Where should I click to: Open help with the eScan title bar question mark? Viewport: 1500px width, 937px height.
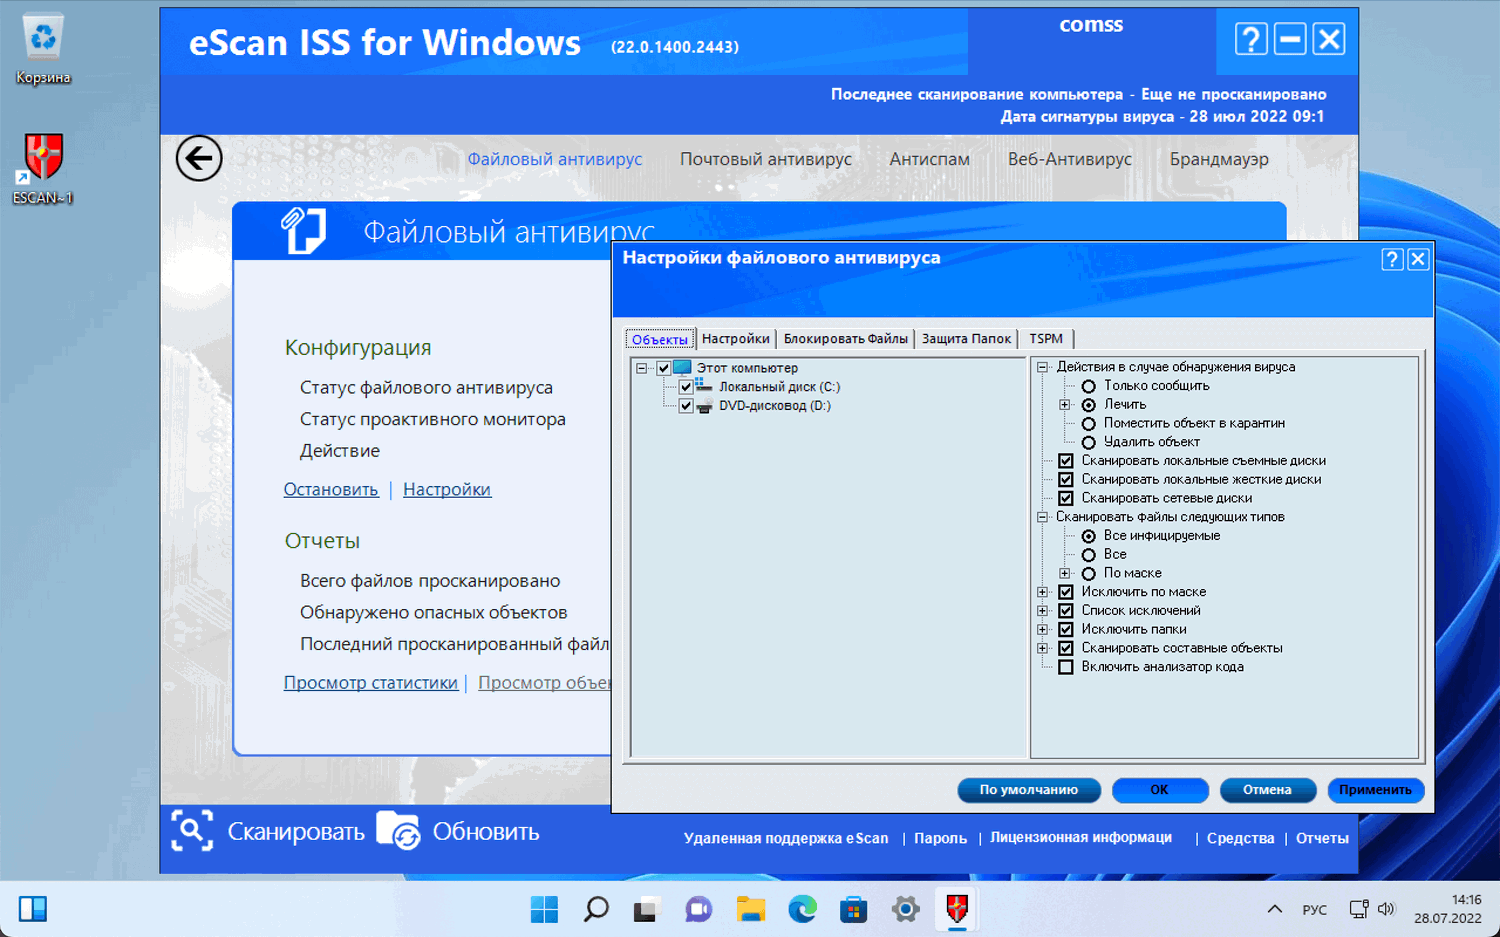tap(1251, 39)
